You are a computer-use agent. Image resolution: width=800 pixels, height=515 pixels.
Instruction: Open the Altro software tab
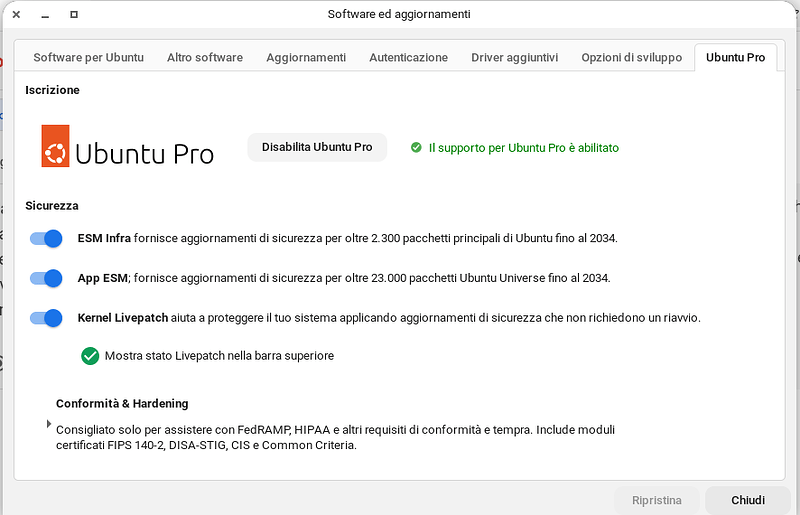pyautogui.click(x=205, y=58)
